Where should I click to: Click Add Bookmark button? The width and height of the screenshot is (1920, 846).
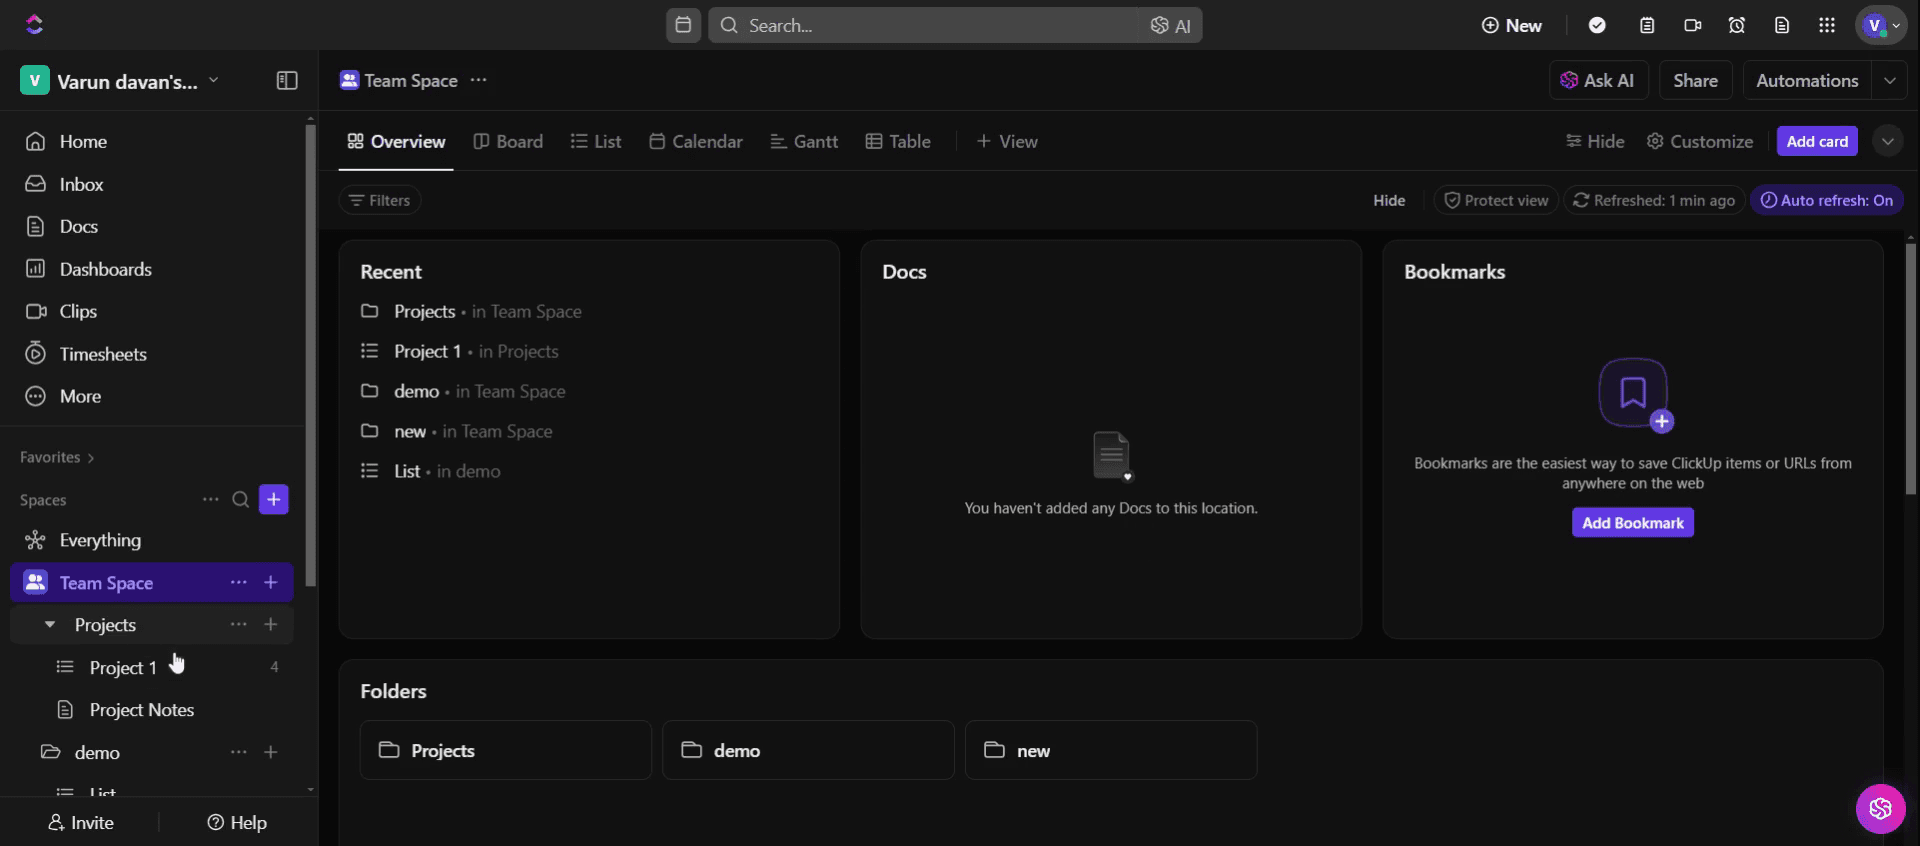coord(1633,522)
